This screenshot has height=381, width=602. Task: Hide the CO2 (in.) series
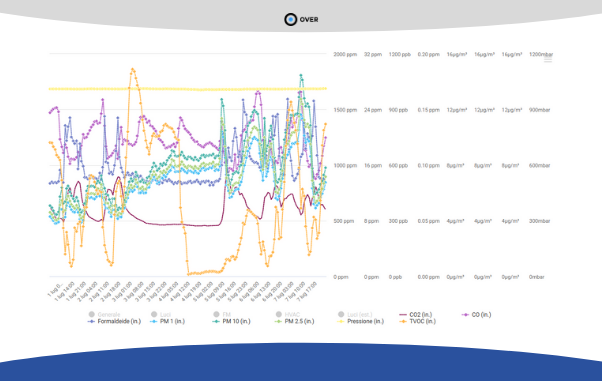(416, 314)
